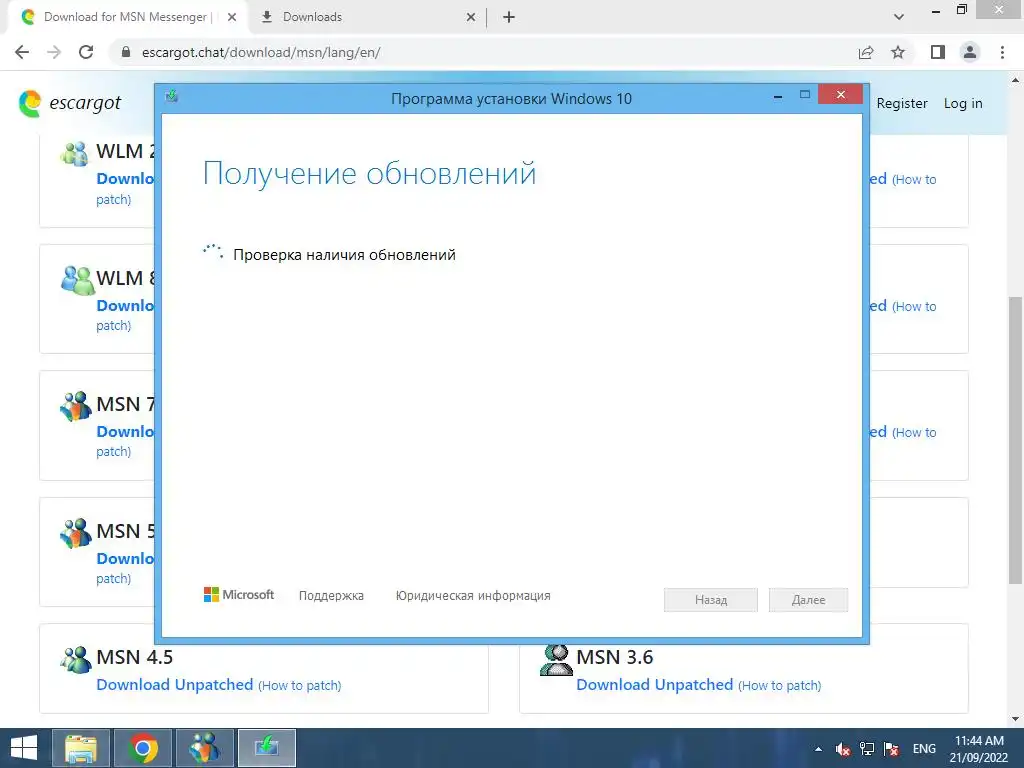Go back with the browser back arrow
The width and height of the screenshot is (1024, 768).
tap(22, 52)
